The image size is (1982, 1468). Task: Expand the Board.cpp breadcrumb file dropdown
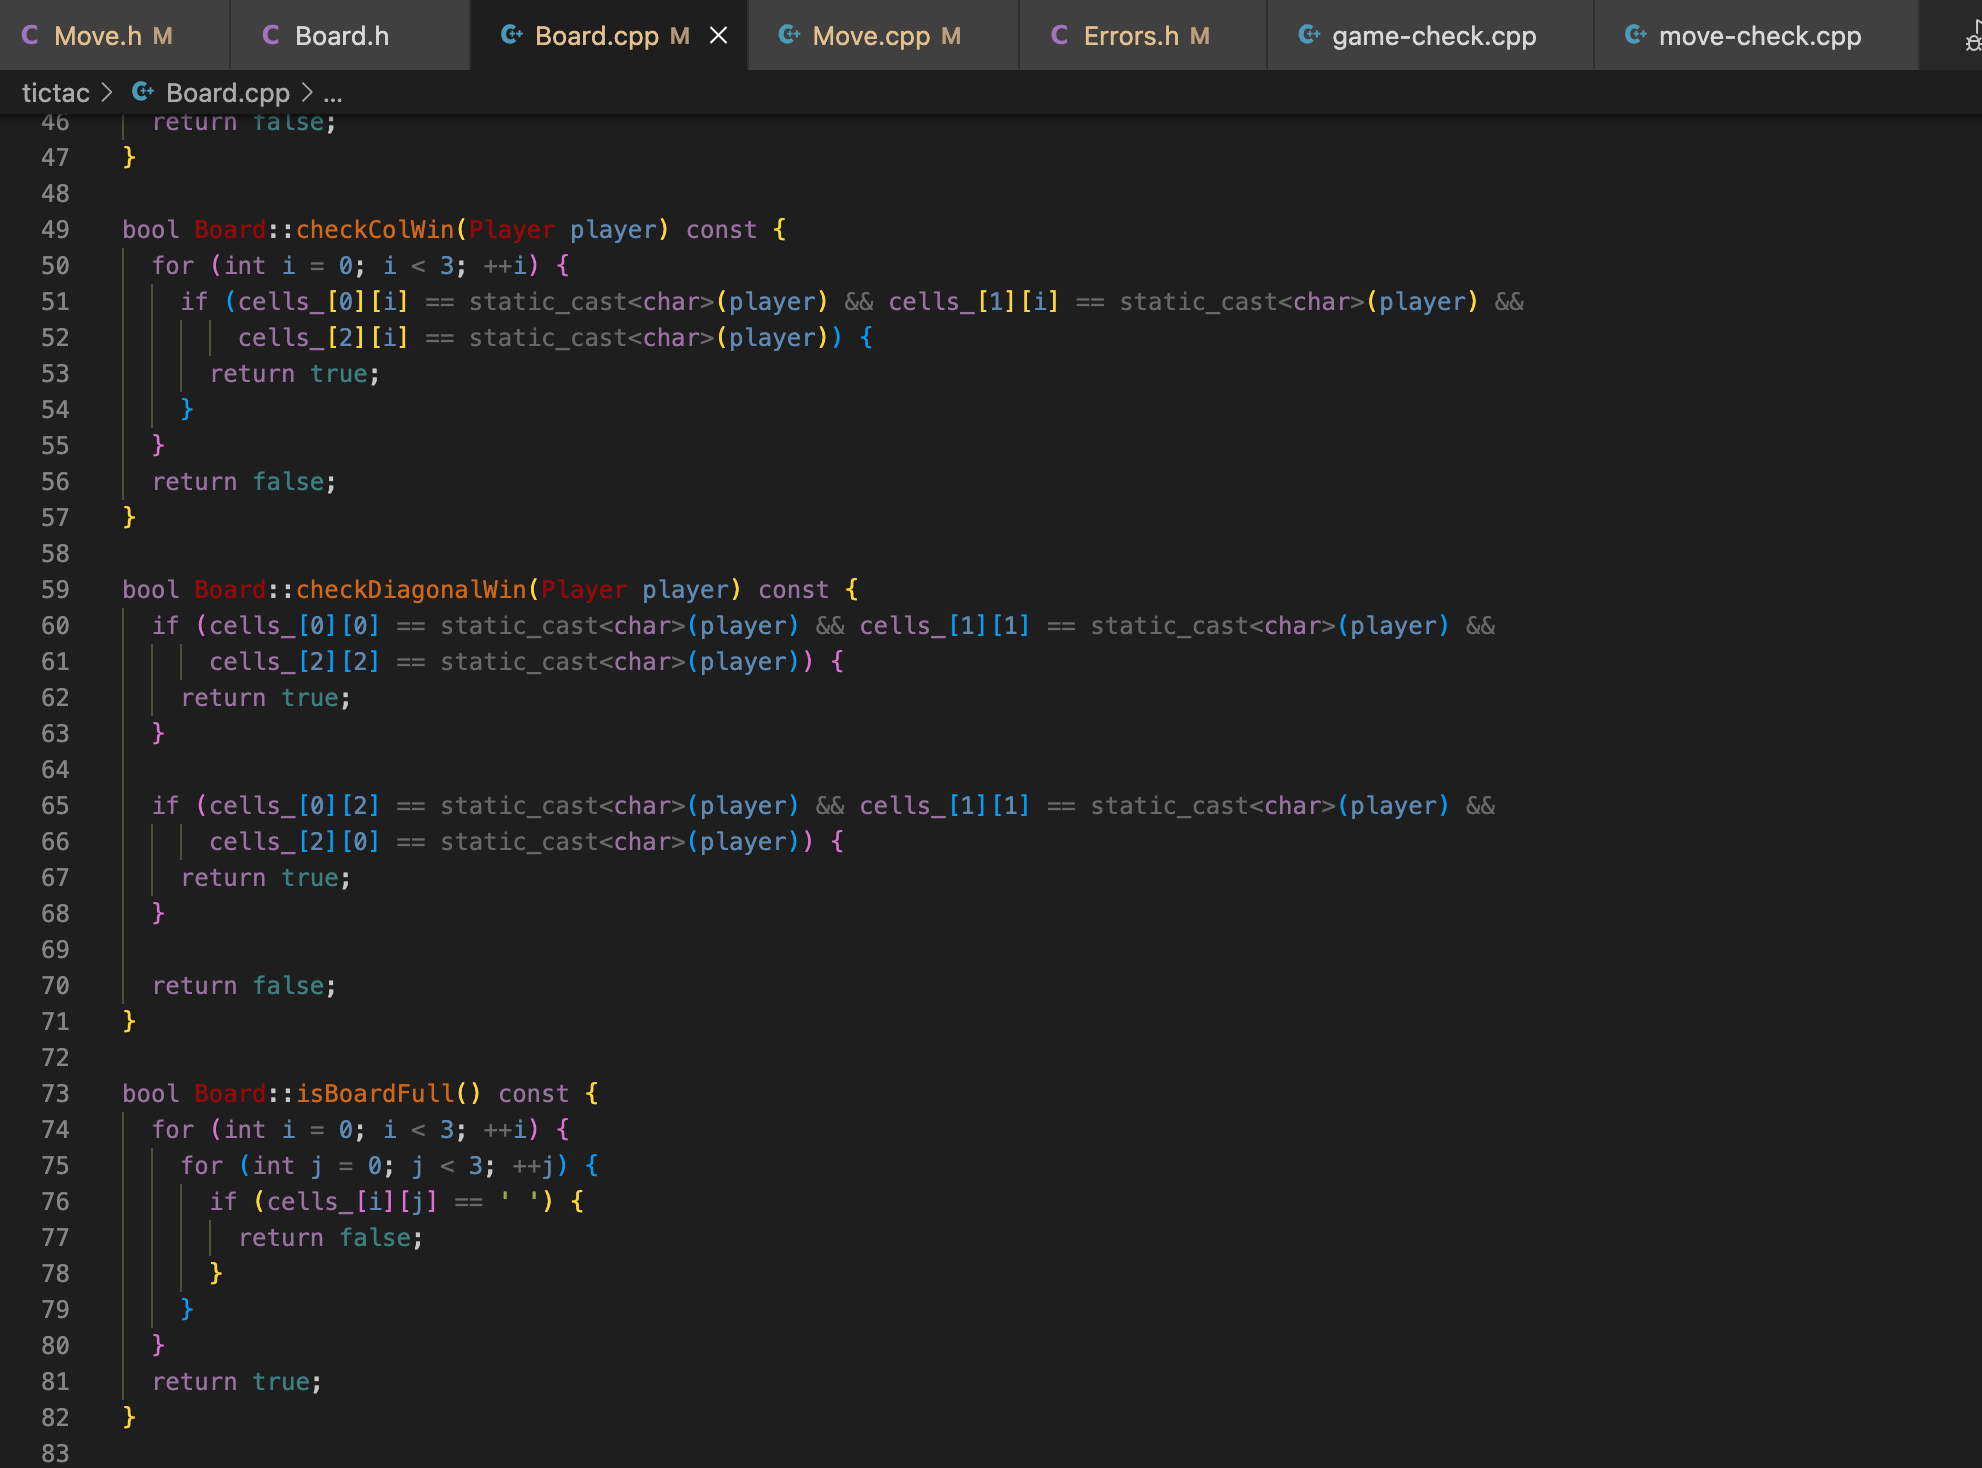[227, 93]
